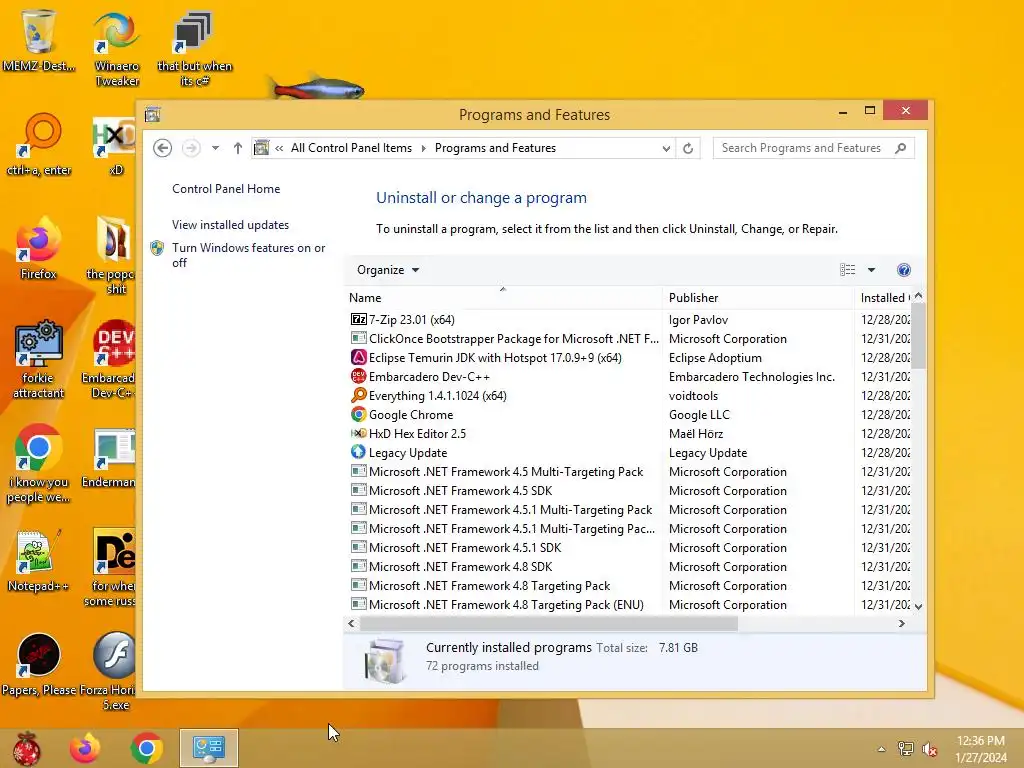Click the Notepad++ desktop icon

pos(39,560)
